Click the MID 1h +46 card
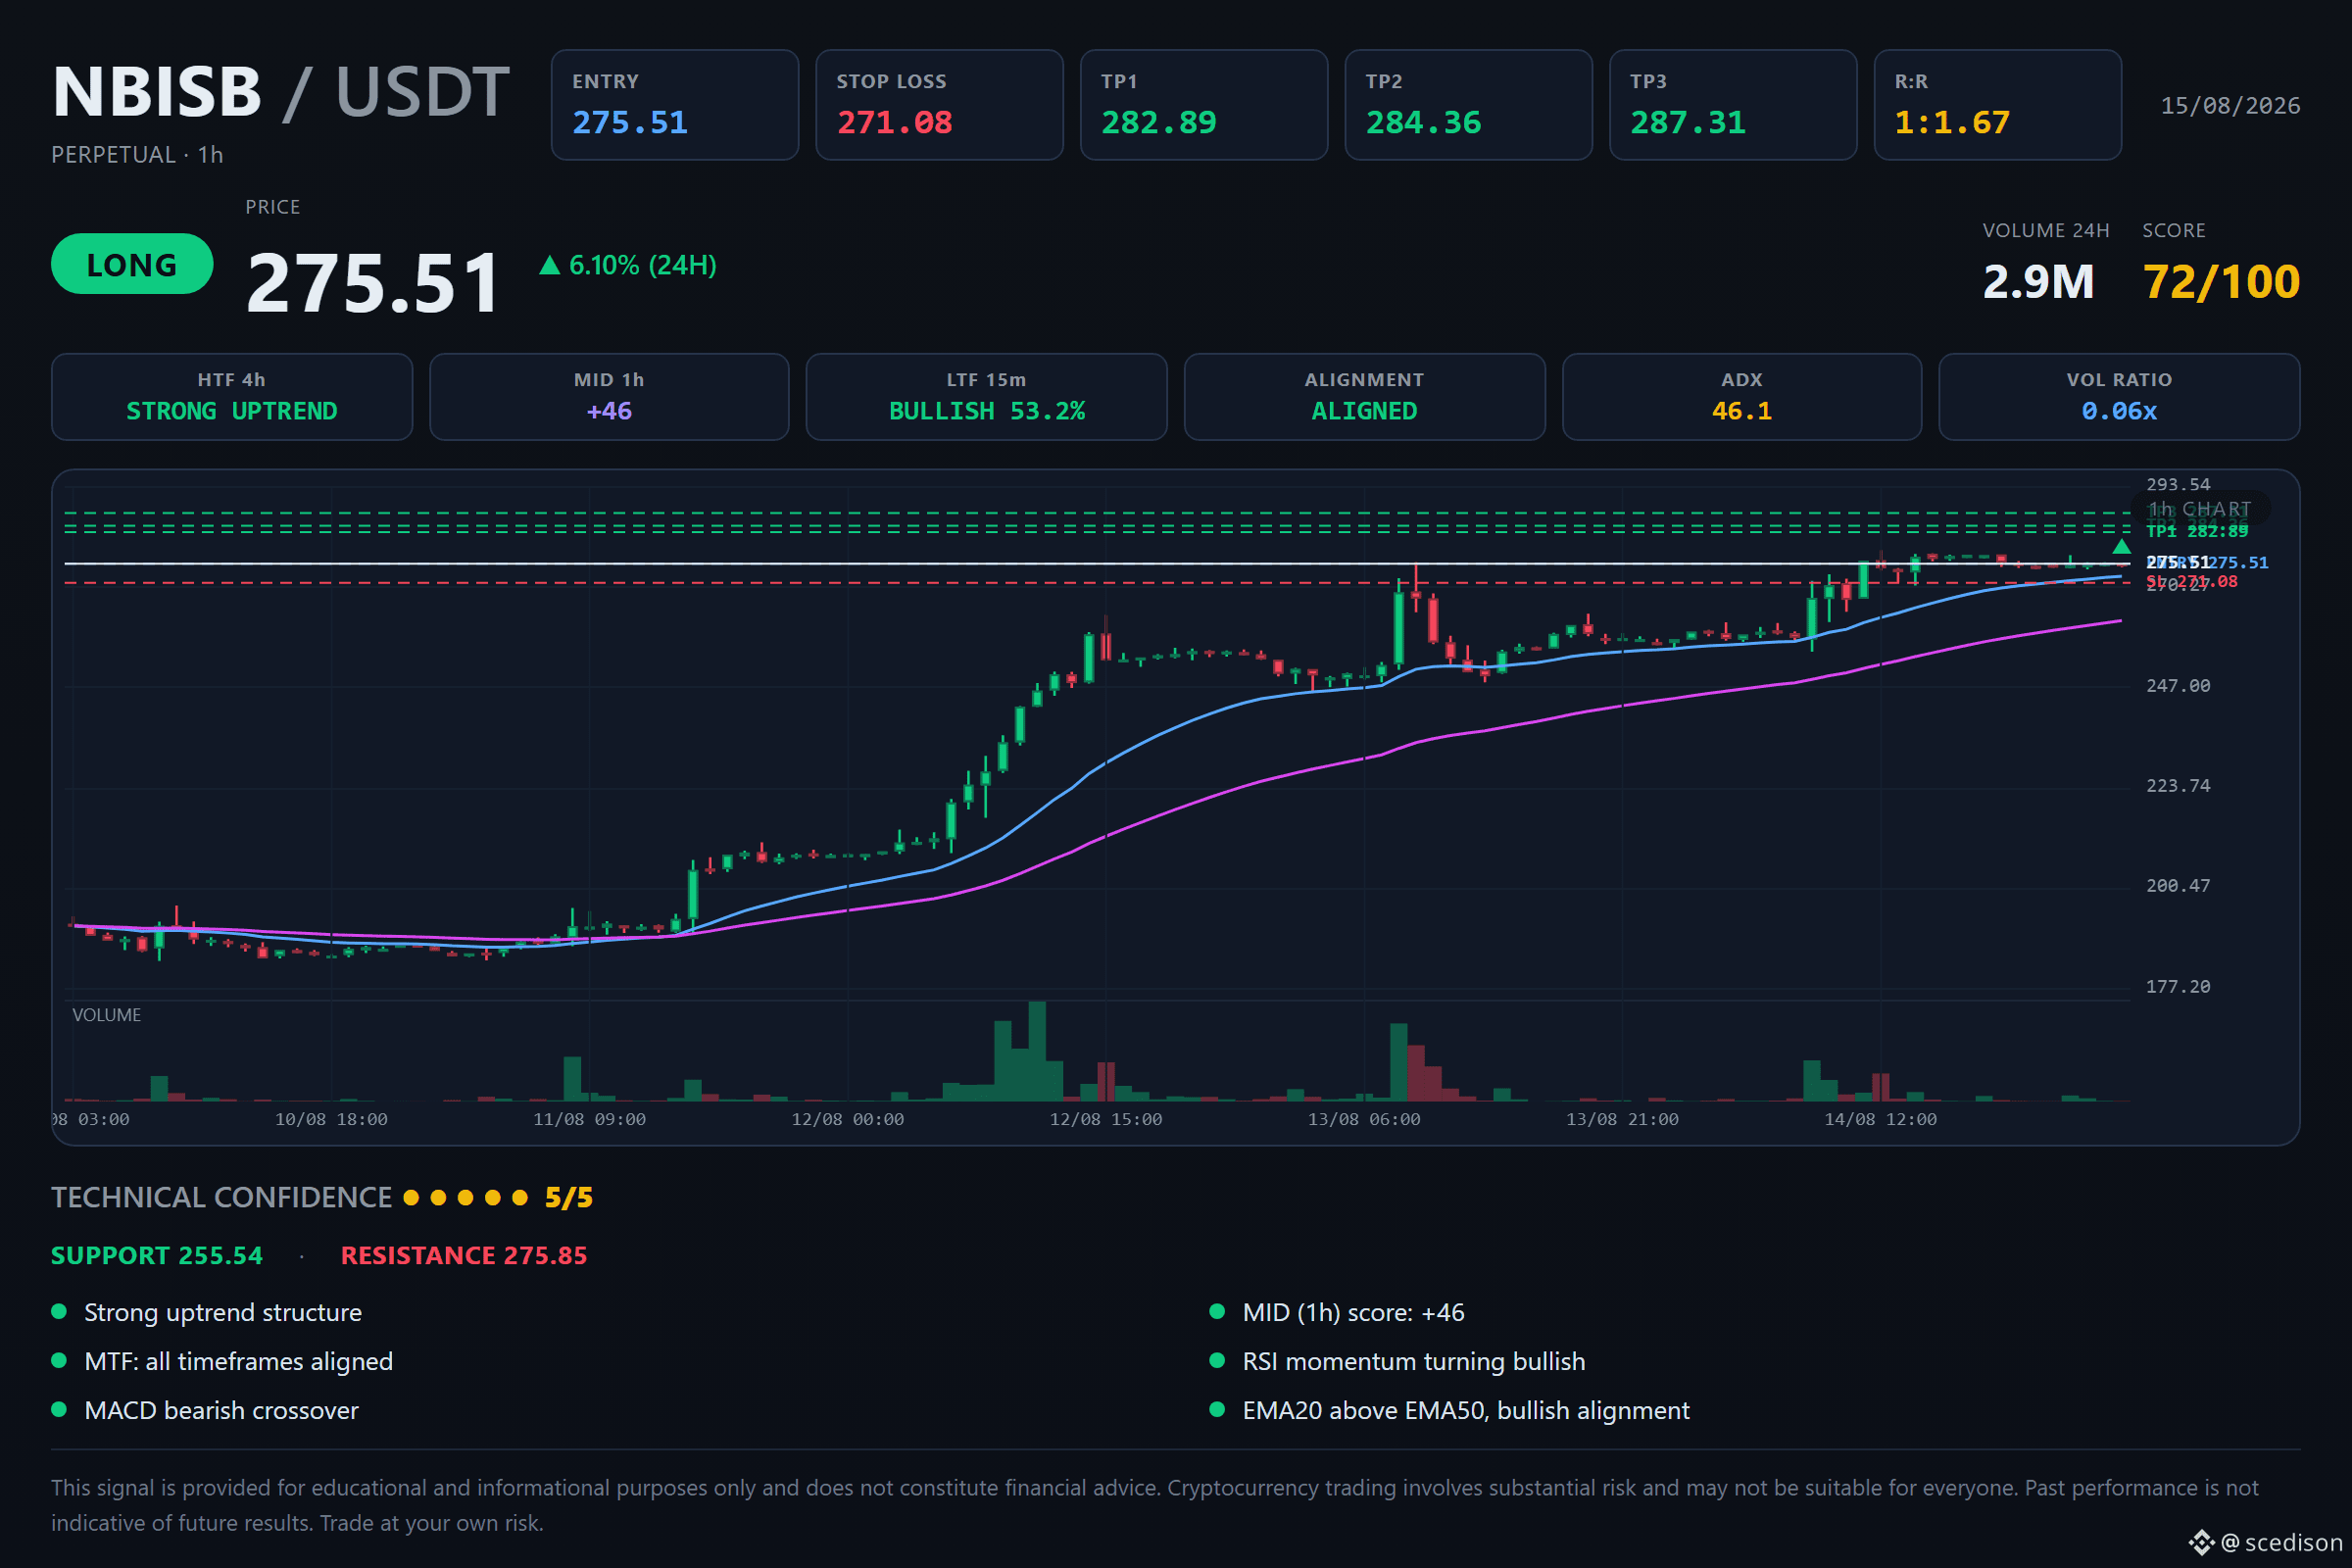The height and width of the screenshot is (1568, 2352). pyautogui.click(x=609, y=397)
